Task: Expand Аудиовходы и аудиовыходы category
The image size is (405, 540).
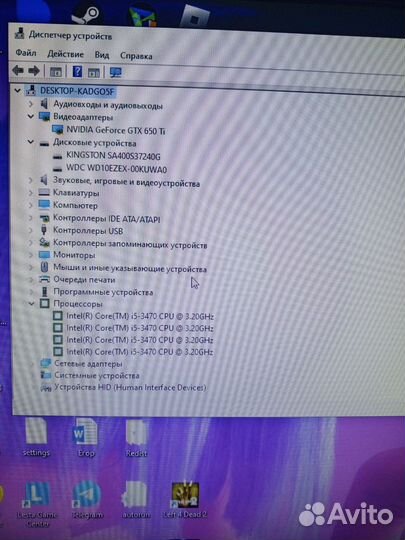Action: click(x=31, y=103)
